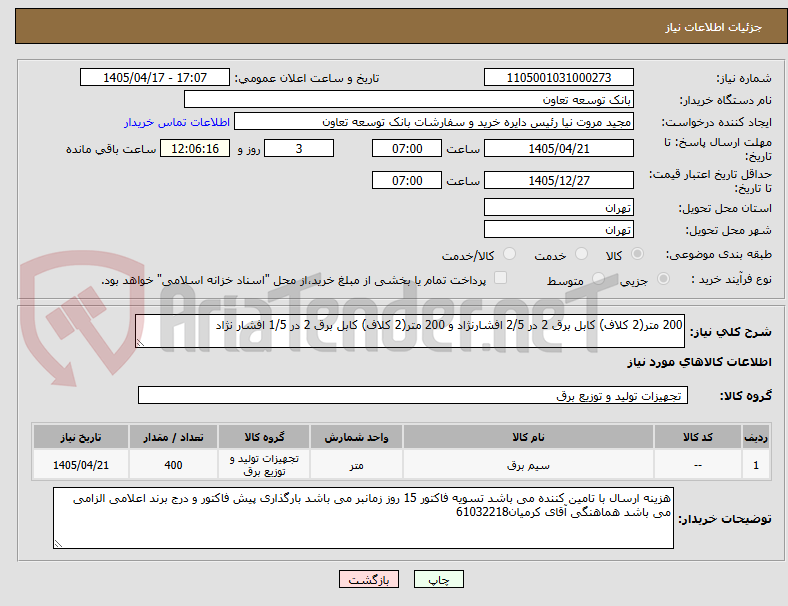Click the کد کالا column header

point(698,437)
